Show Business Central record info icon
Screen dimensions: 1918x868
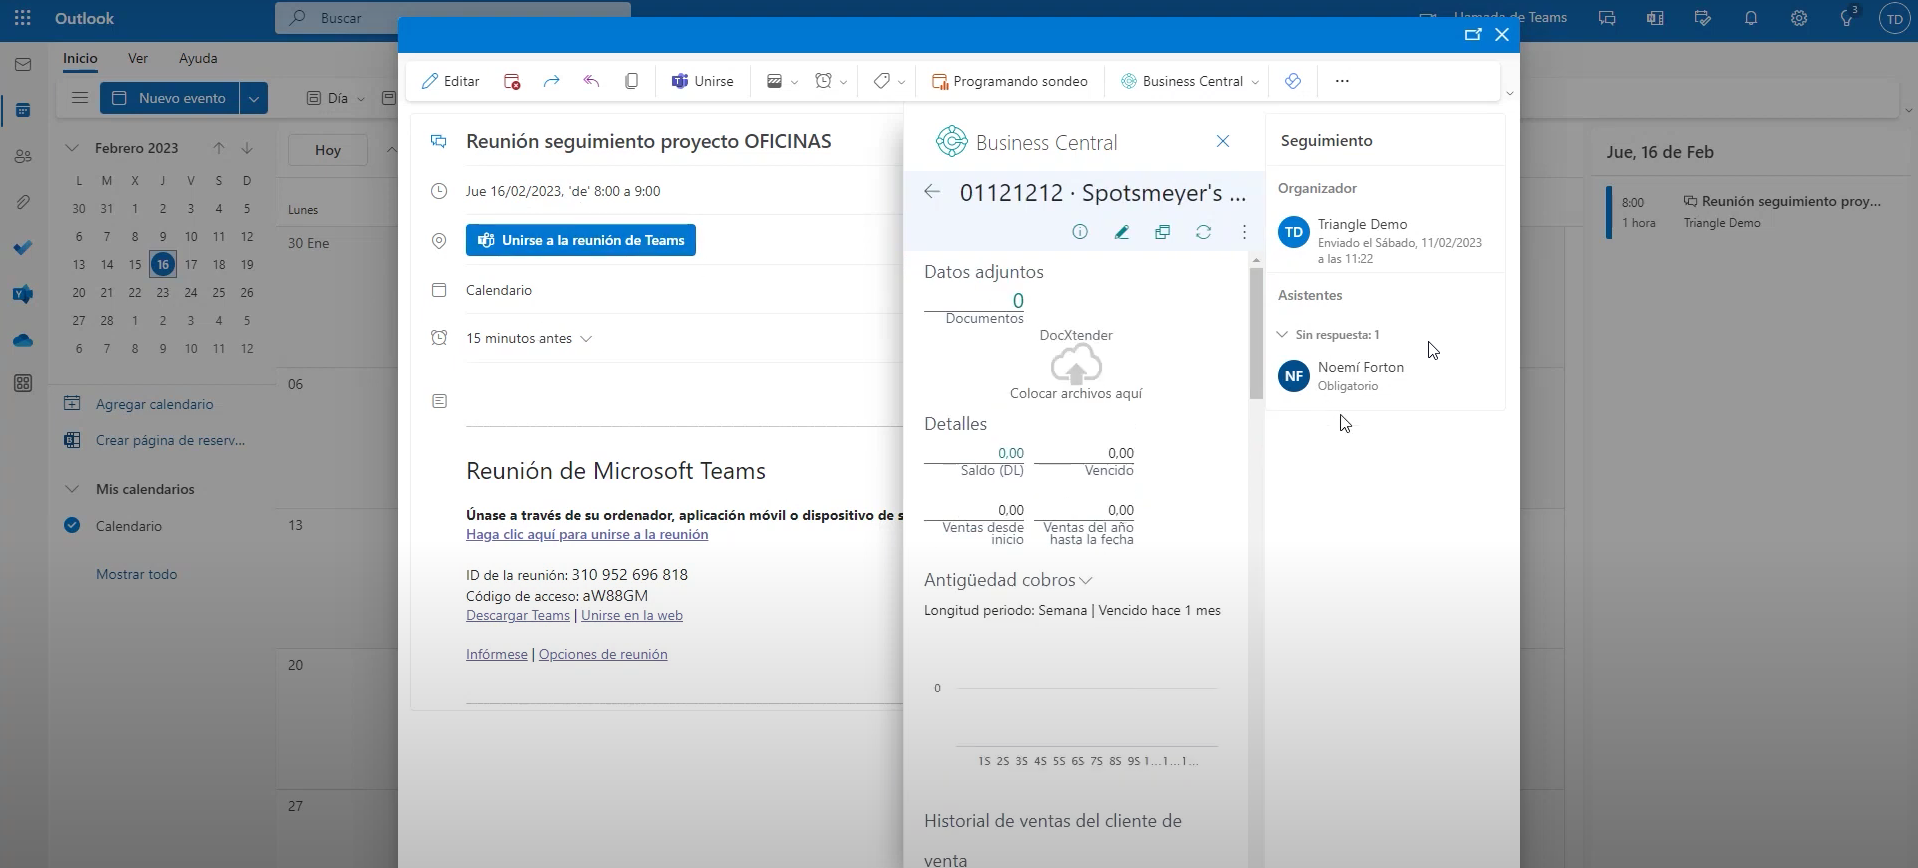pyautogui.click(x=1080, y=232)
